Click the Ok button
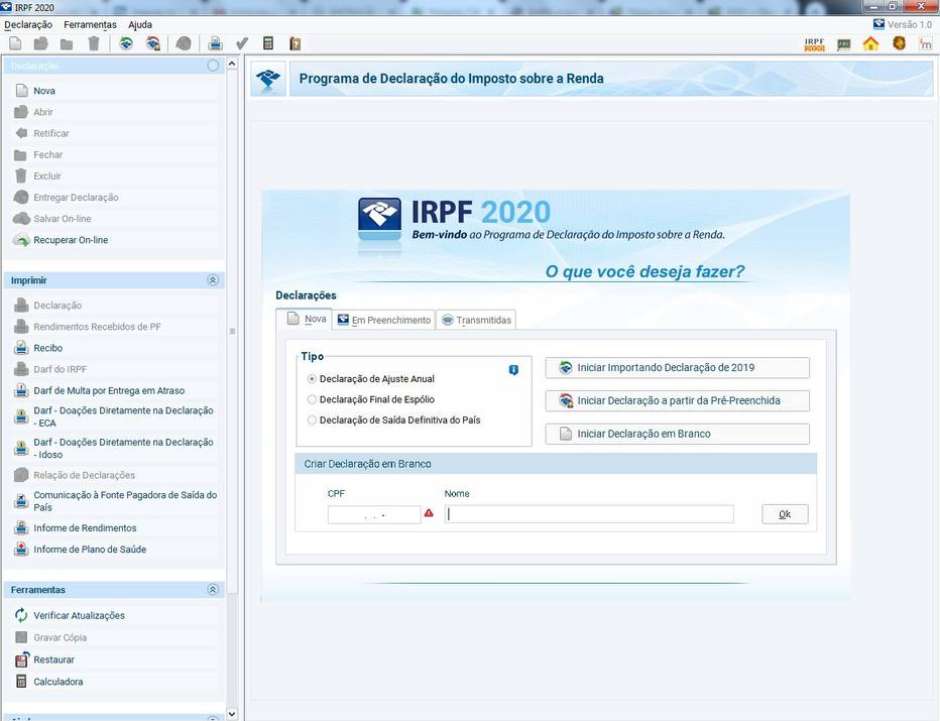The height and width of the screenshot is (721, 940). coord(784,514)
